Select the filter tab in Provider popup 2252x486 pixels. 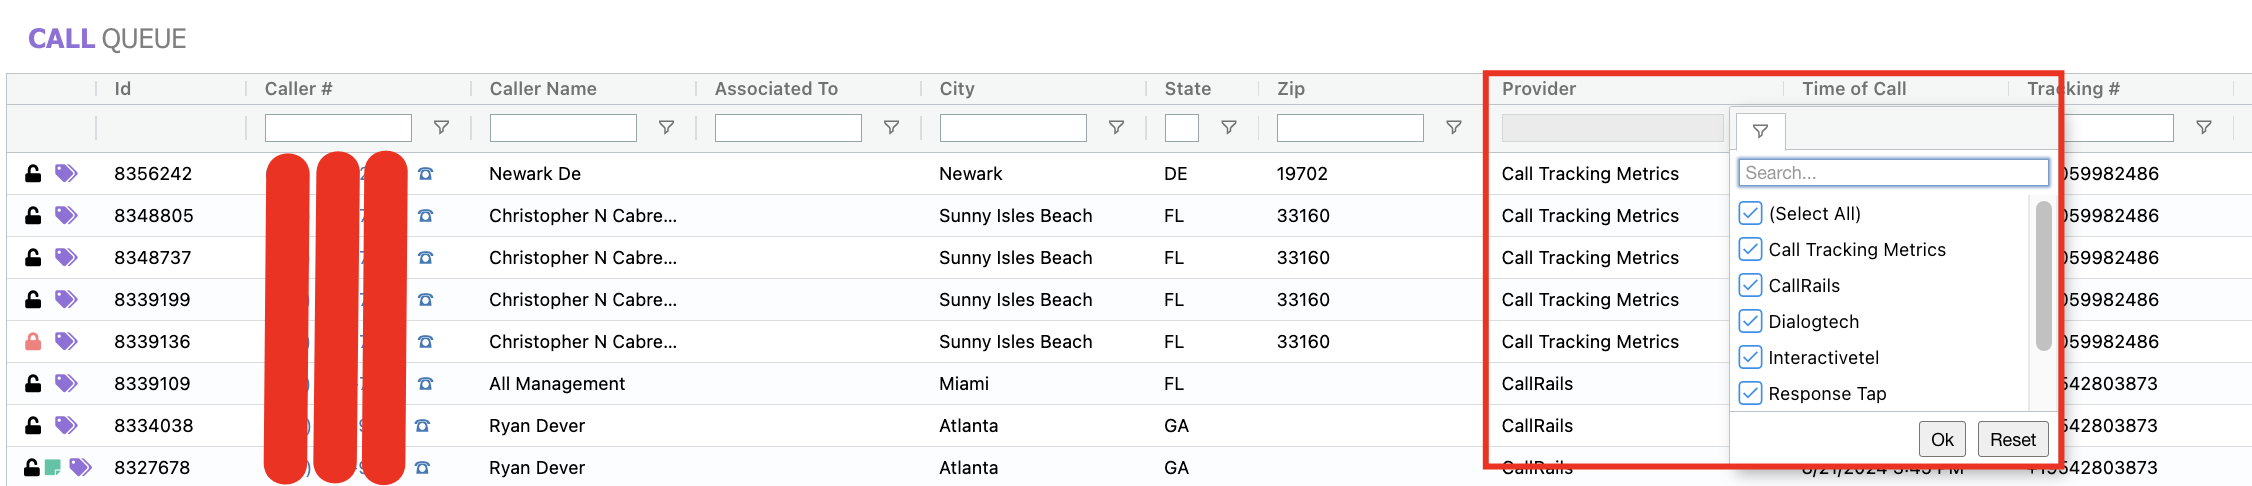[x=1760, y=131]
